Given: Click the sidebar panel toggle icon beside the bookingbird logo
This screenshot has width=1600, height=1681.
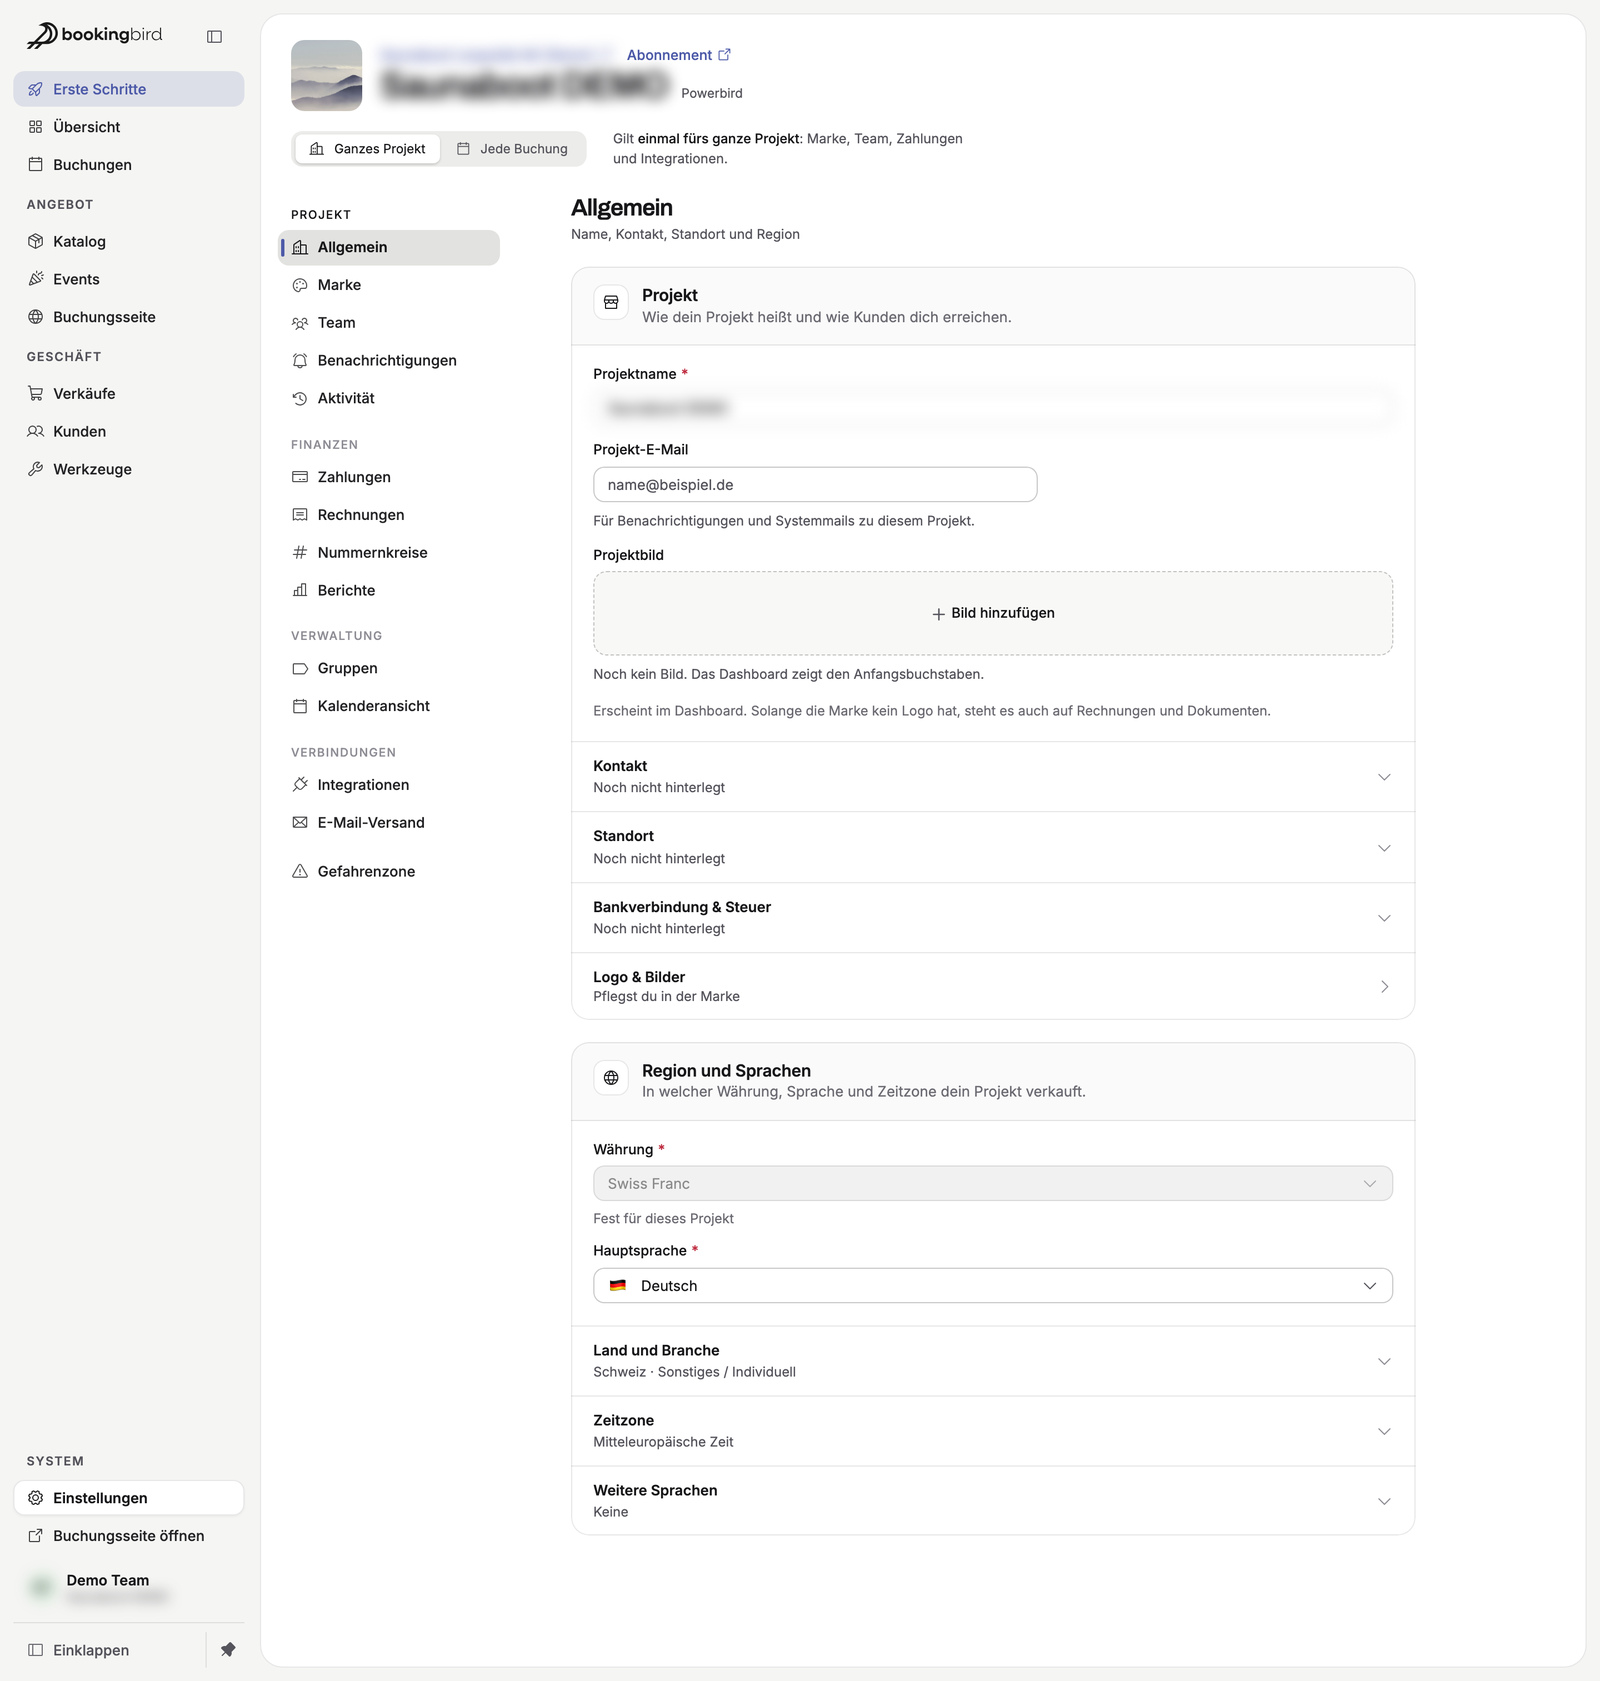Looking at the screenshot, I should (214, 37).
